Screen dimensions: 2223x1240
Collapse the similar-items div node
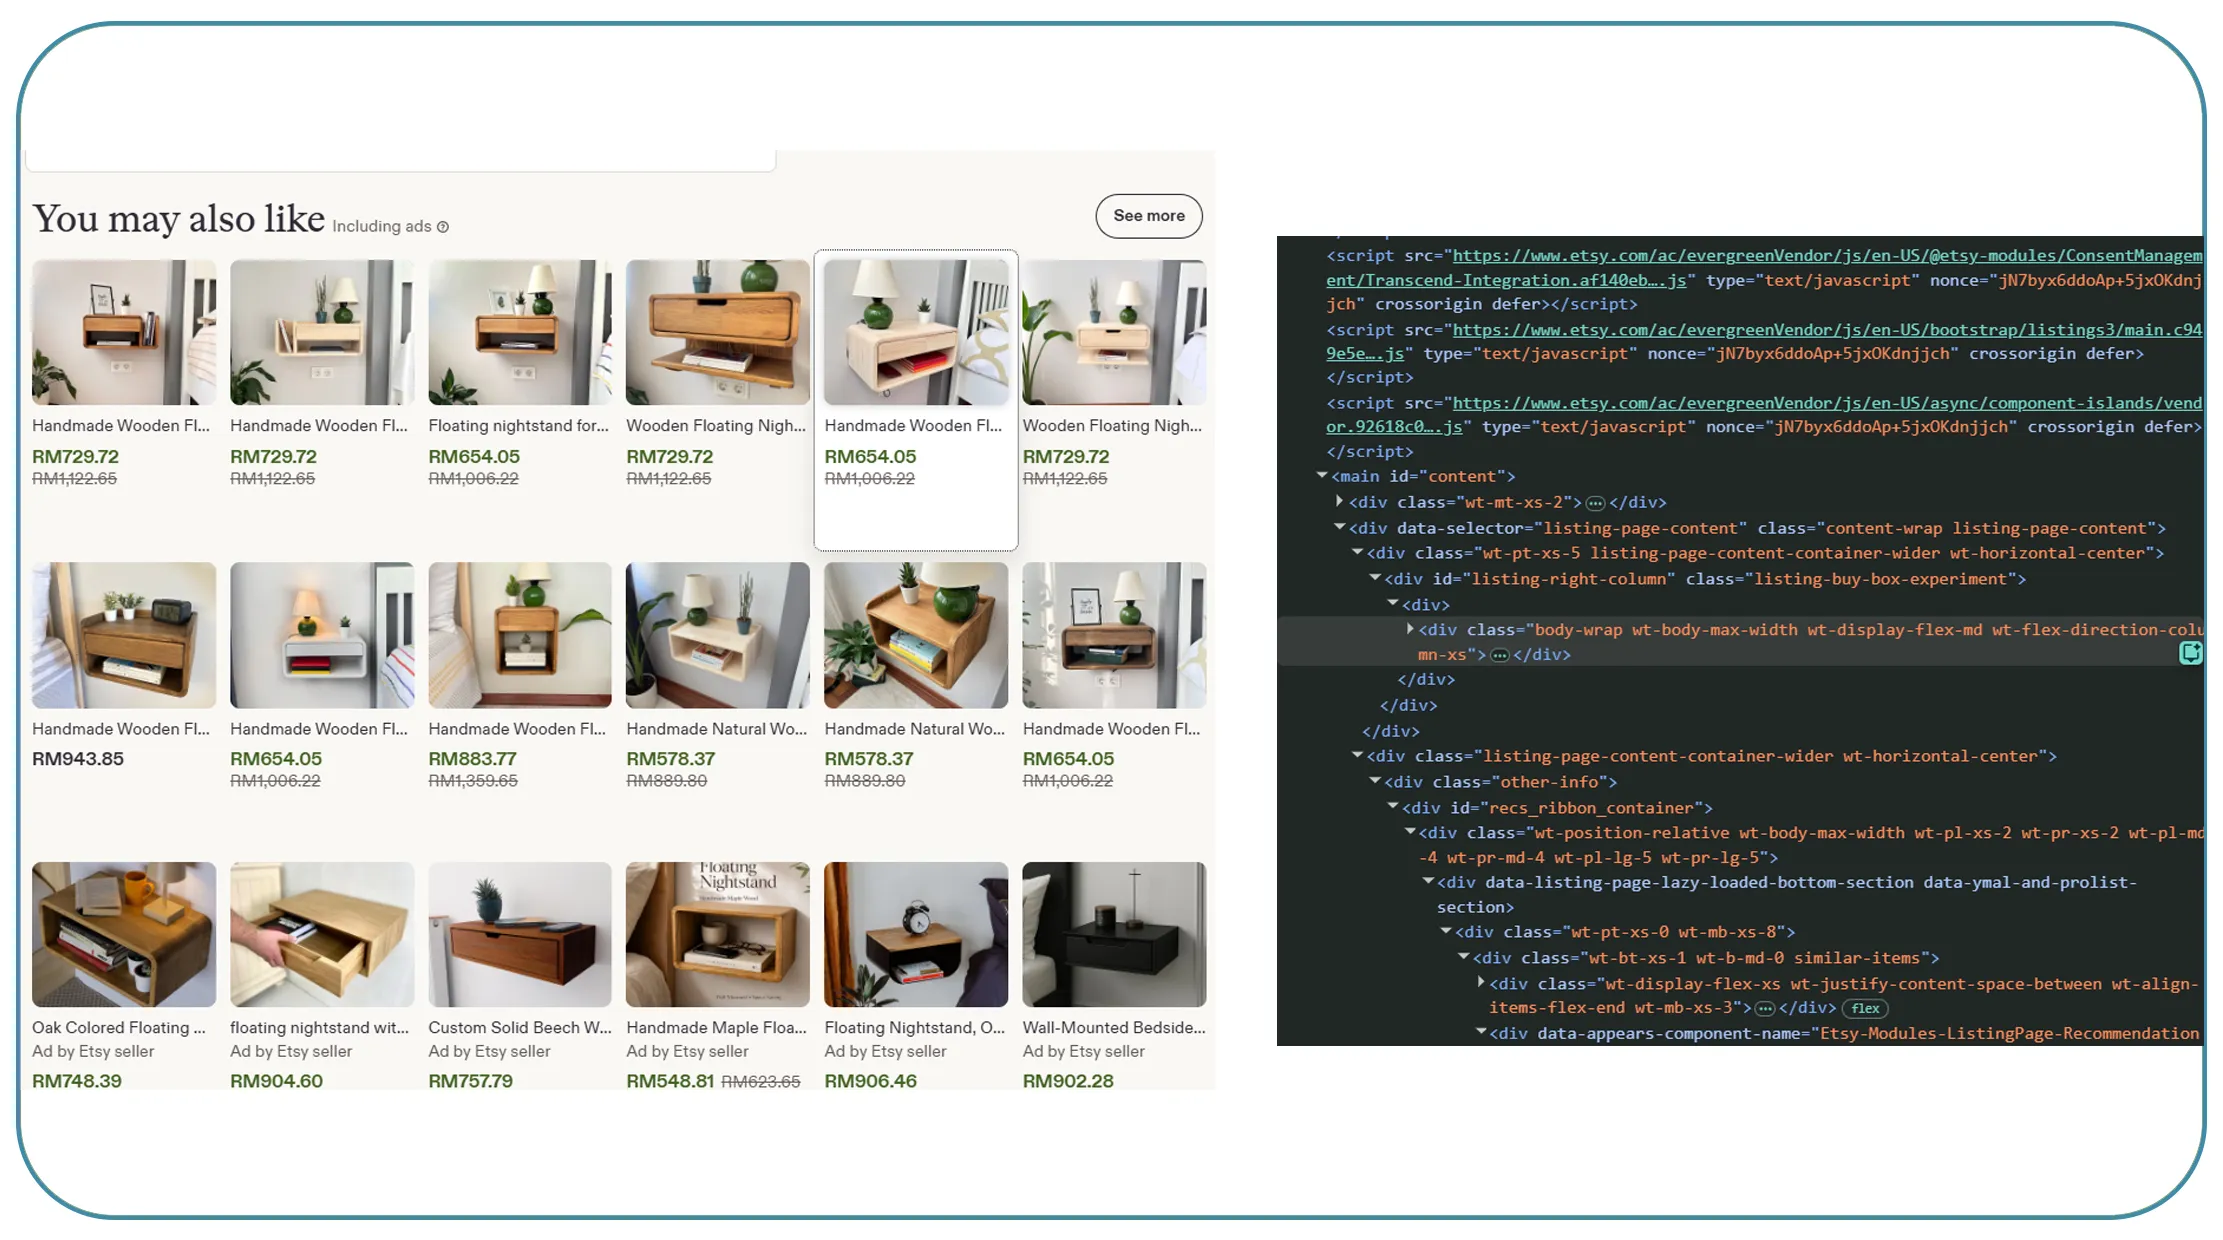click(x=1464, y=957)
